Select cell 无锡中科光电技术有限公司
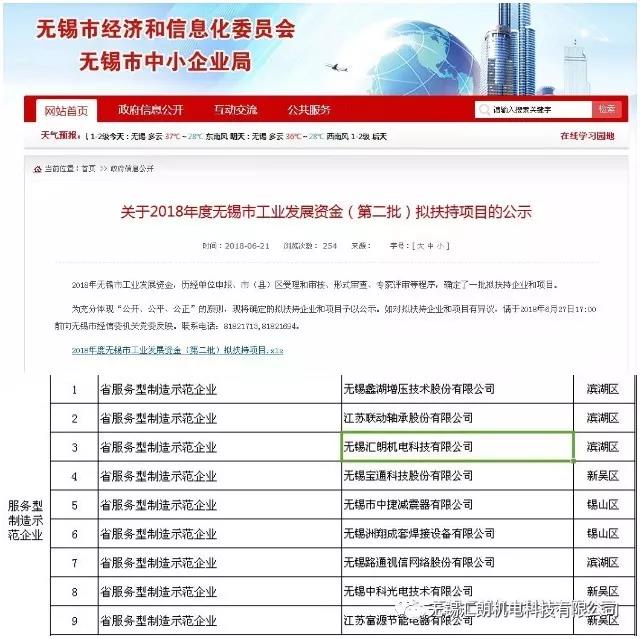 coord(457,591)
